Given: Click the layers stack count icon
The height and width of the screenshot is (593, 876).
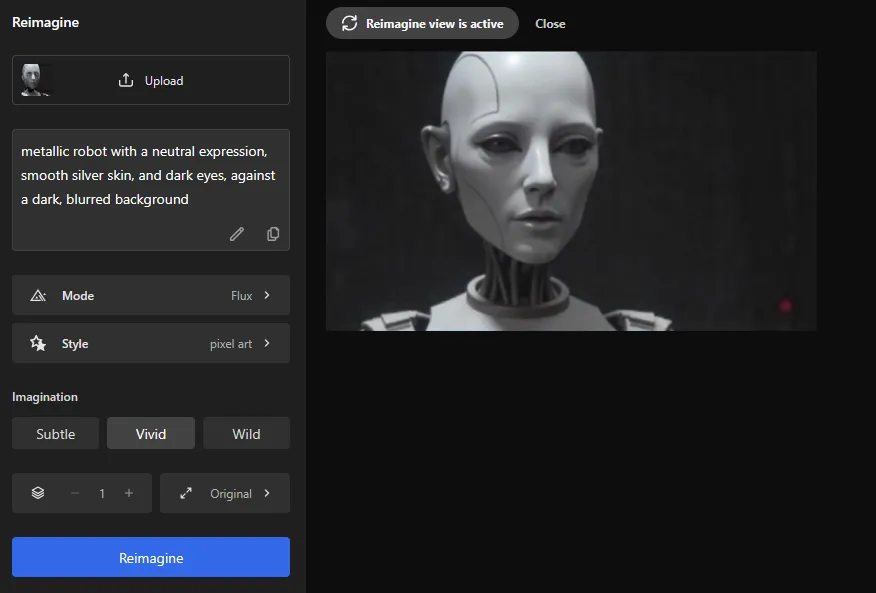Looking at the screenshot, I should coord(38,493).
